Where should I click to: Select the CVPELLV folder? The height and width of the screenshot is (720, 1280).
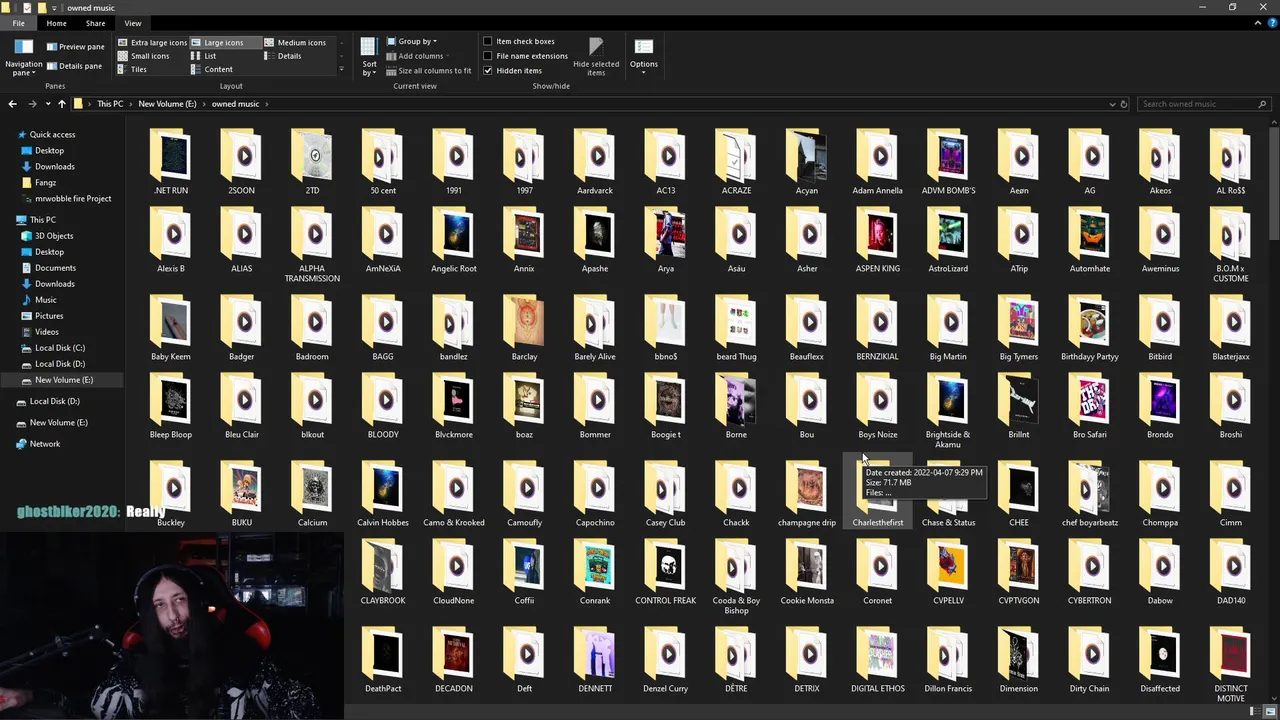tap(948, 573)
